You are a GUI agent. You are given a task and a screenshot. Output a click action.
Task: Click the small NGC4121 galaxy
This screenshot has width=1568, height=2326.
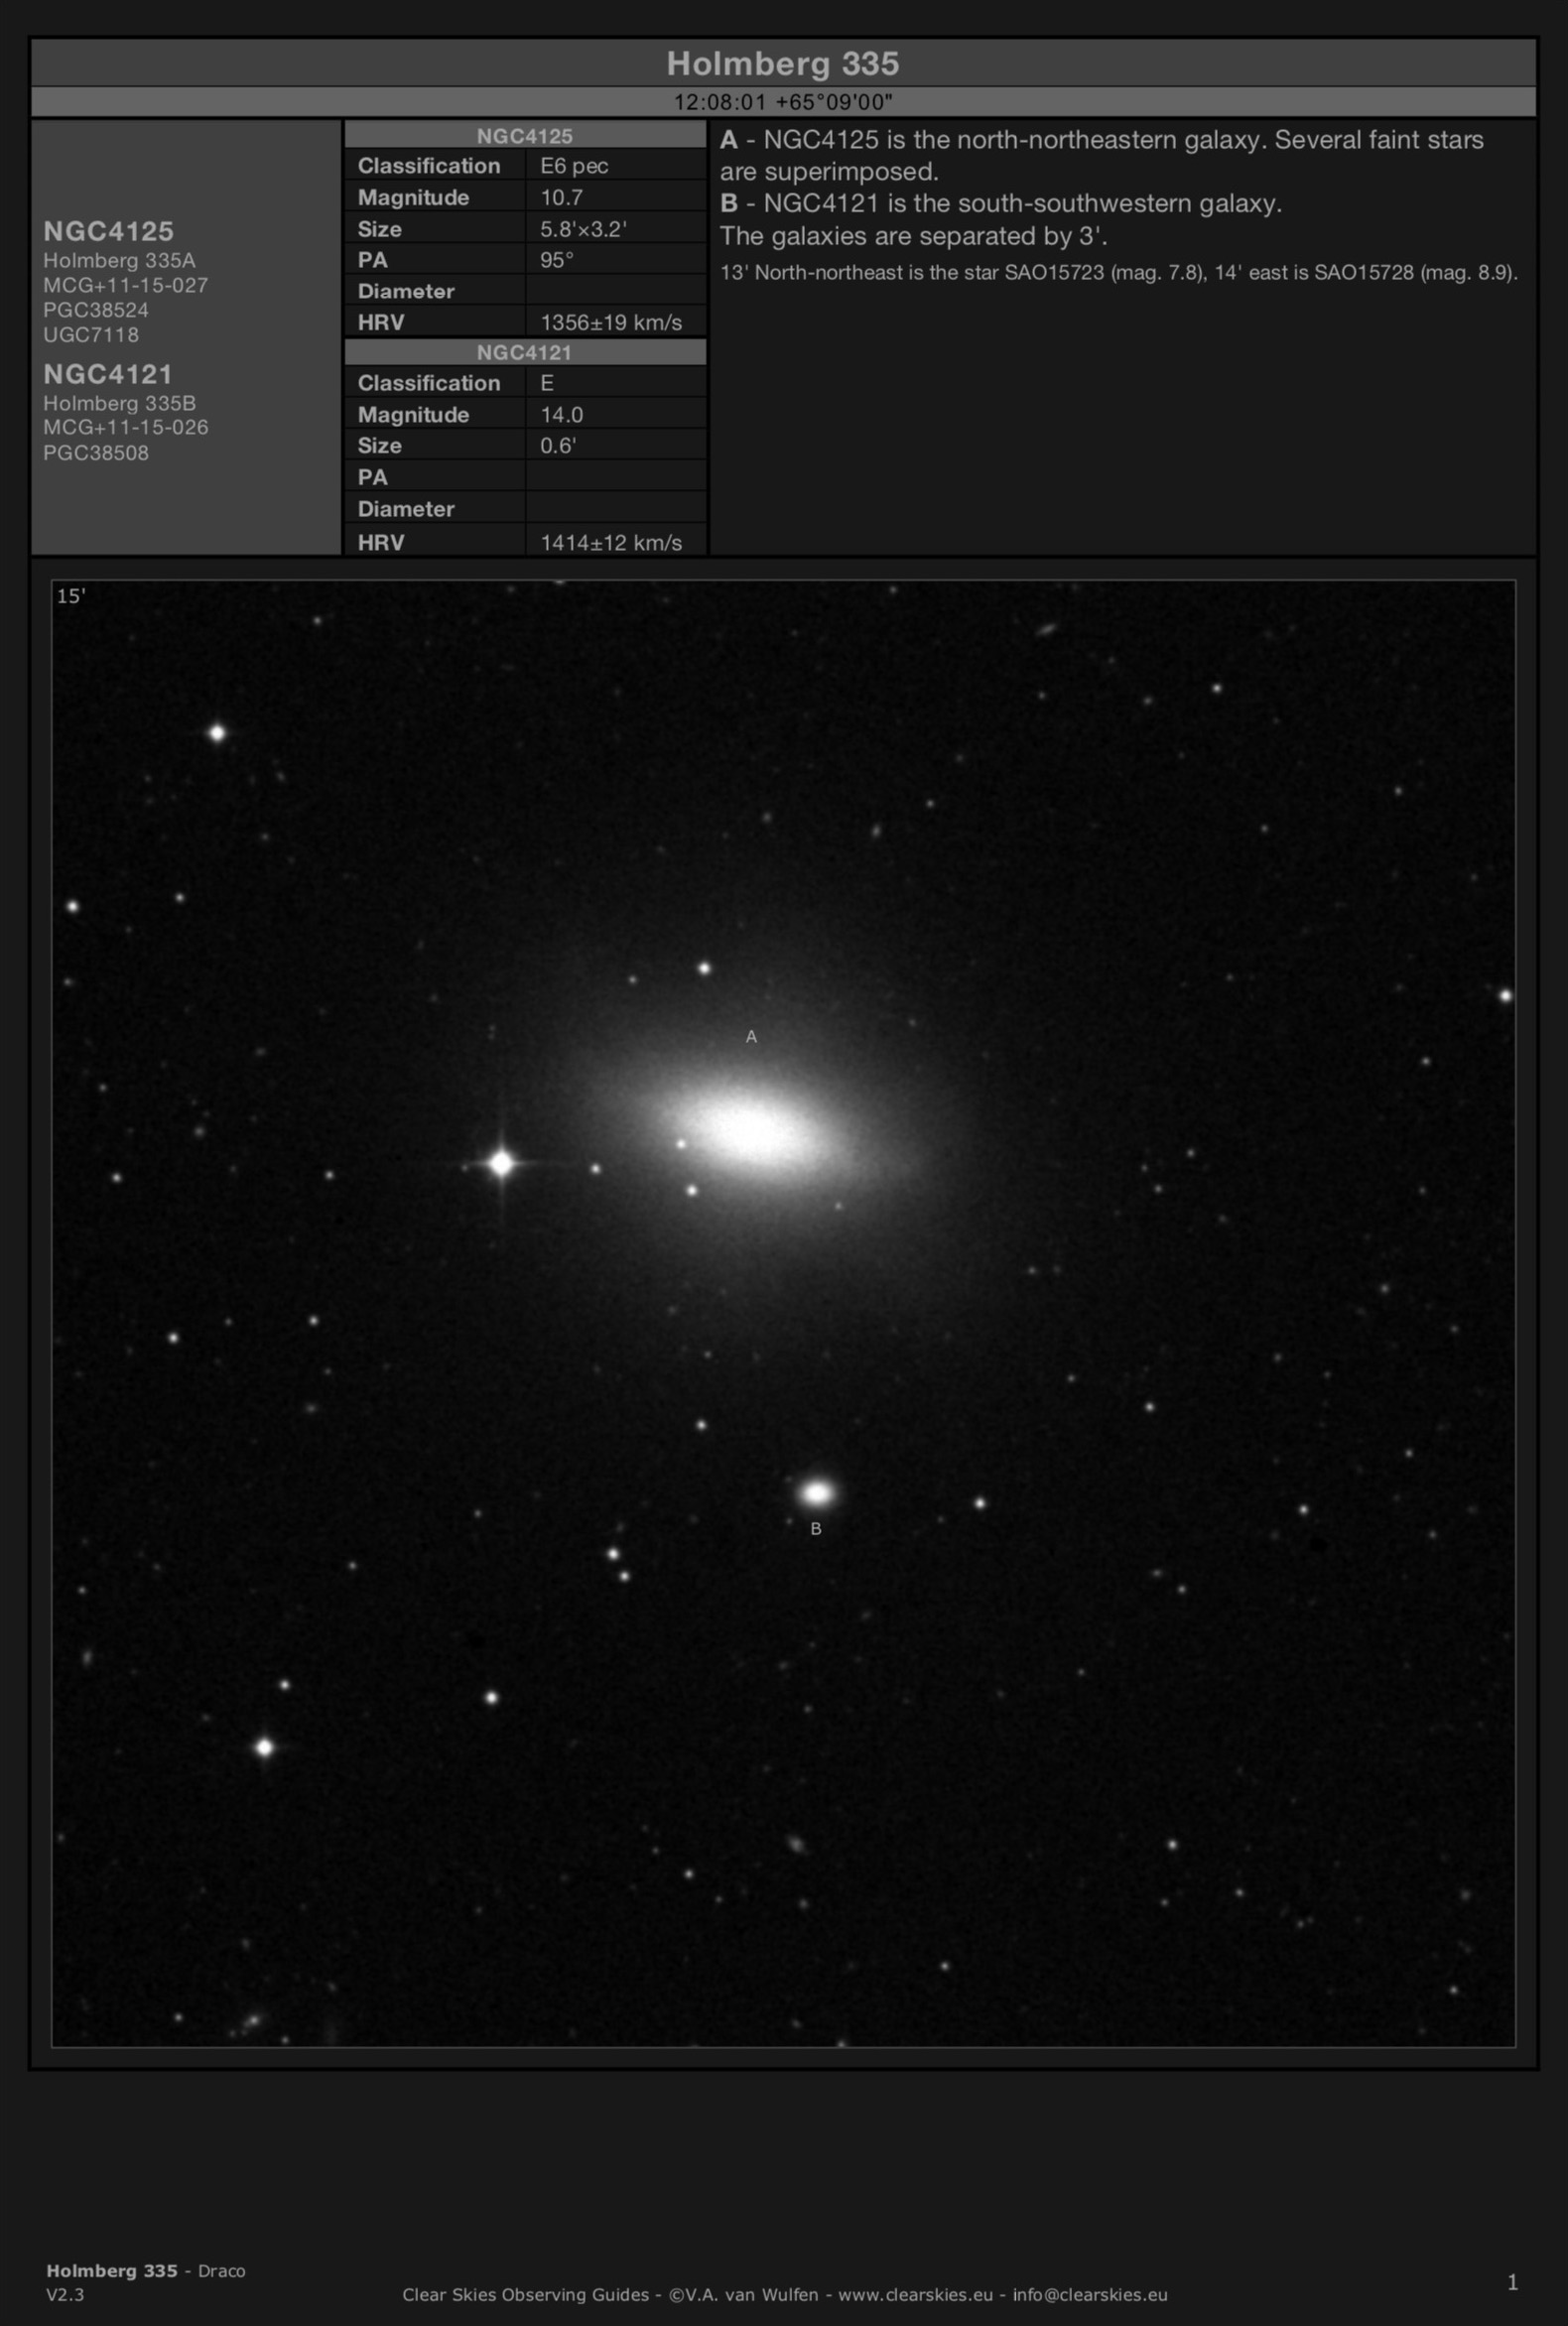pyautogui.click(x=817, y=1493)
